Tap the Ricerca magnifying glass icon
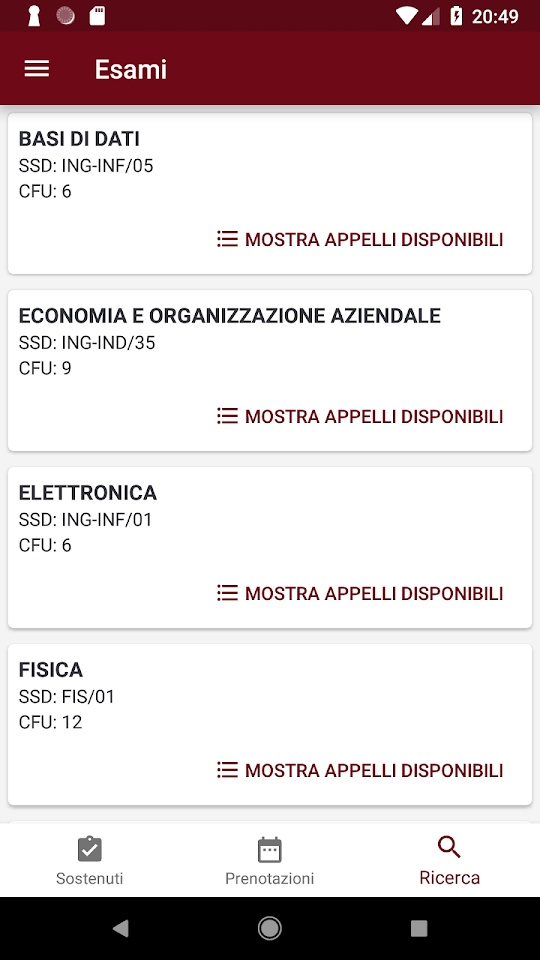Image resolution: width=540 pixels, height=960 pixels. tap(449, 848)
